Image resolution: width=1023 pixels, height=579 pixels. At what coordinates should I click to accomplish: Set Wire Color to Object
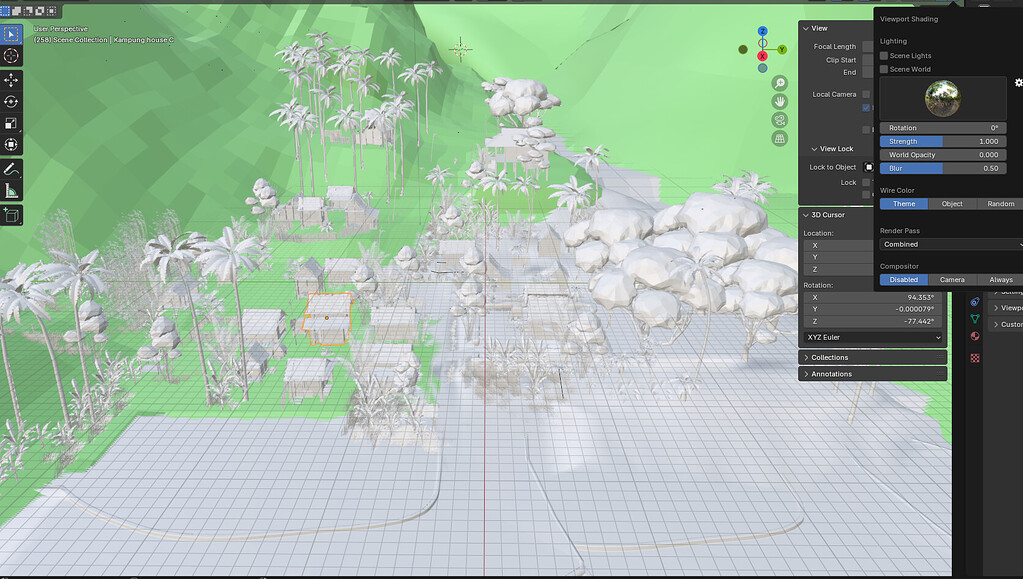pos(952,204)
